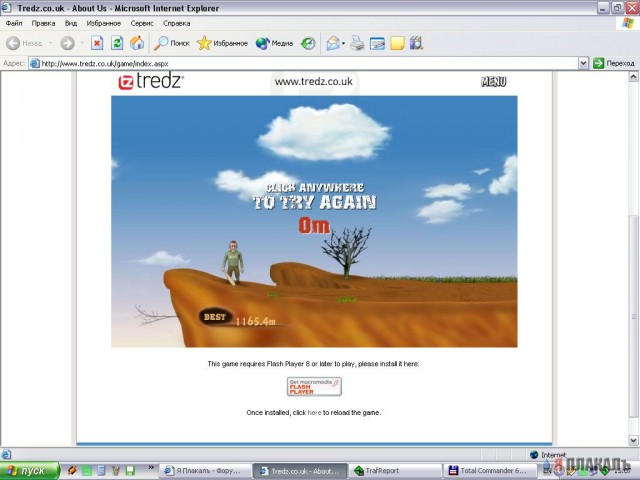Switch to Total Commander taskbar window
This screenshot has width=640, height=480.
pyautogui.click(x=490, y=471)
